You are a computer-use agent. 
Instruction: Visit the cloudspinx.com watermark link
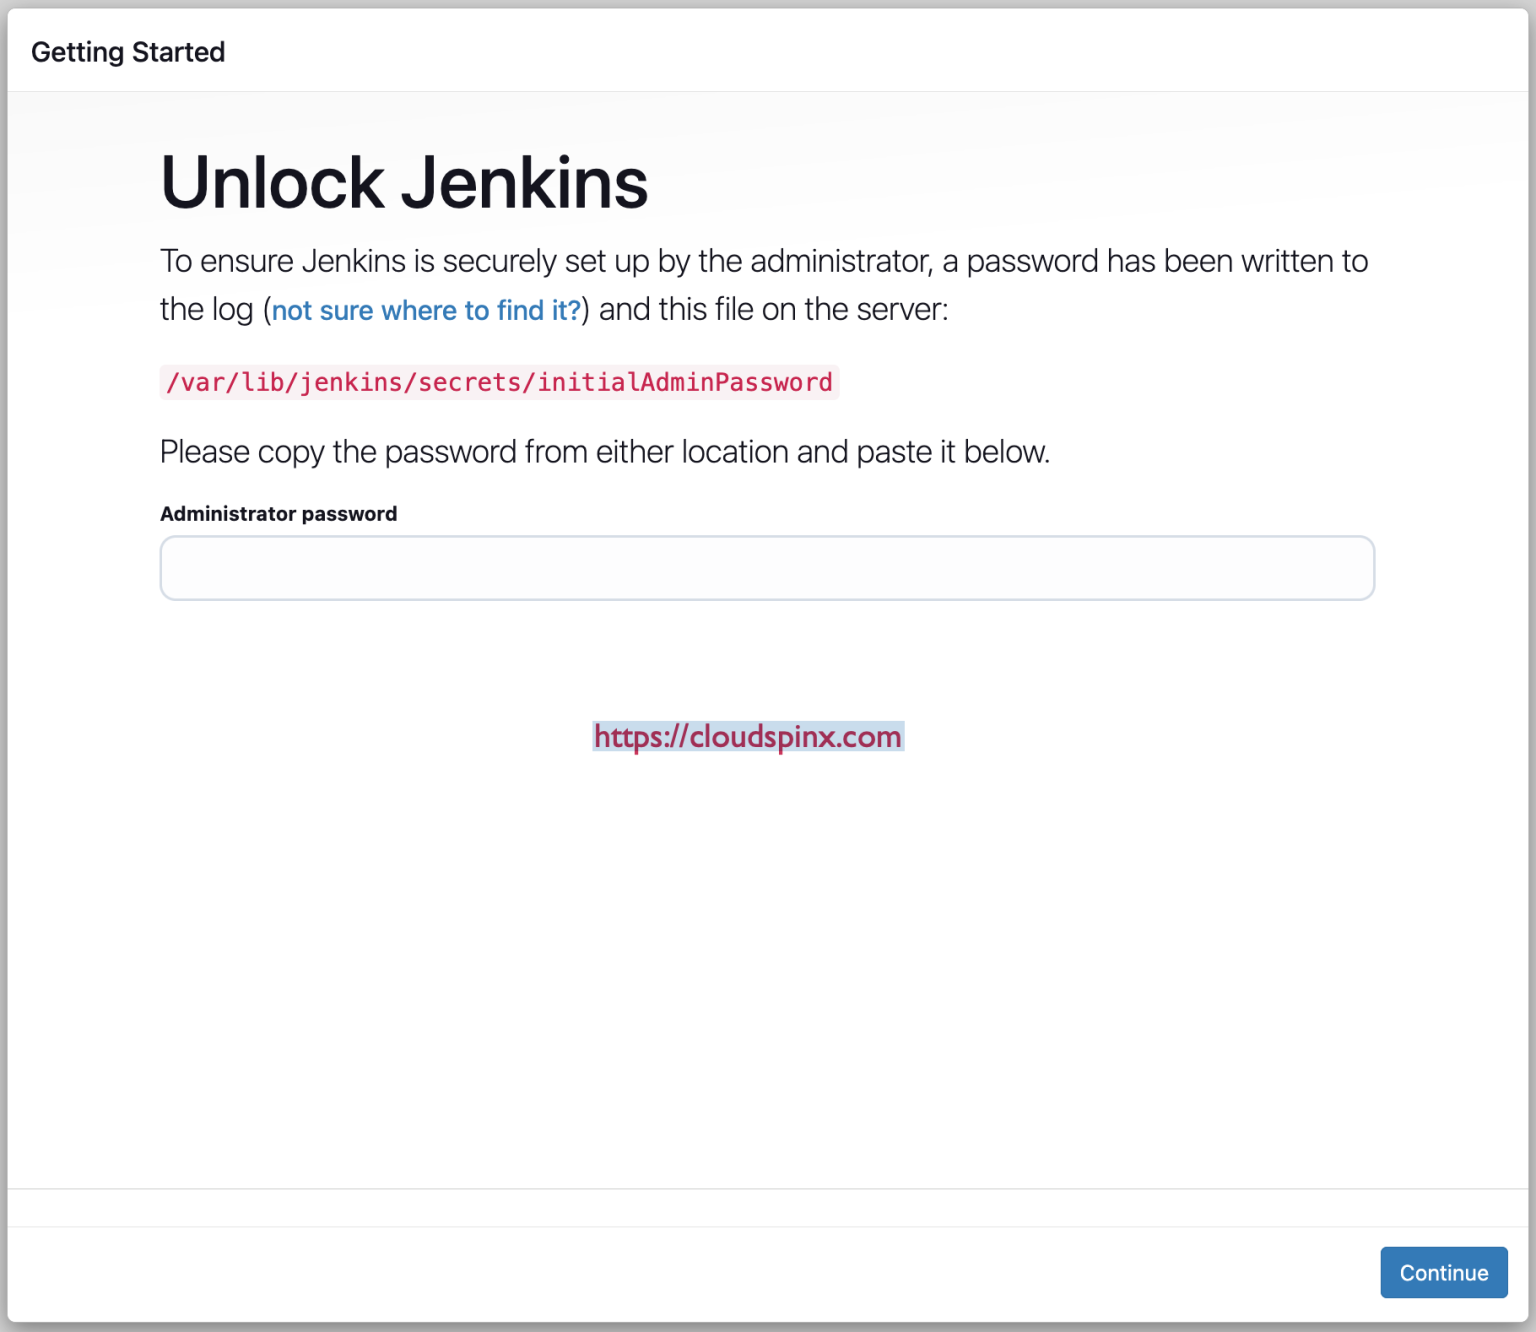[748, 737]
